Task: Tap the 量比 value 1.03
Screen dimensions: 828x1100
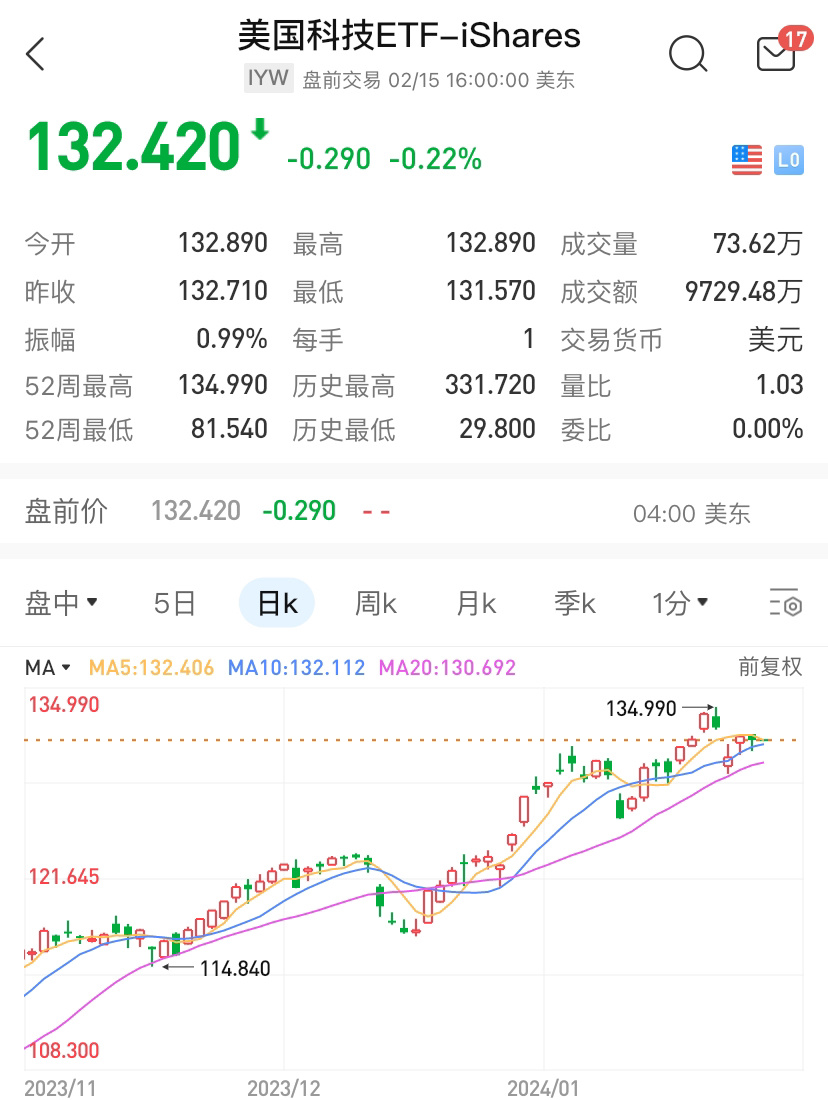Action: pyautogui.click(x=779, y=384)
